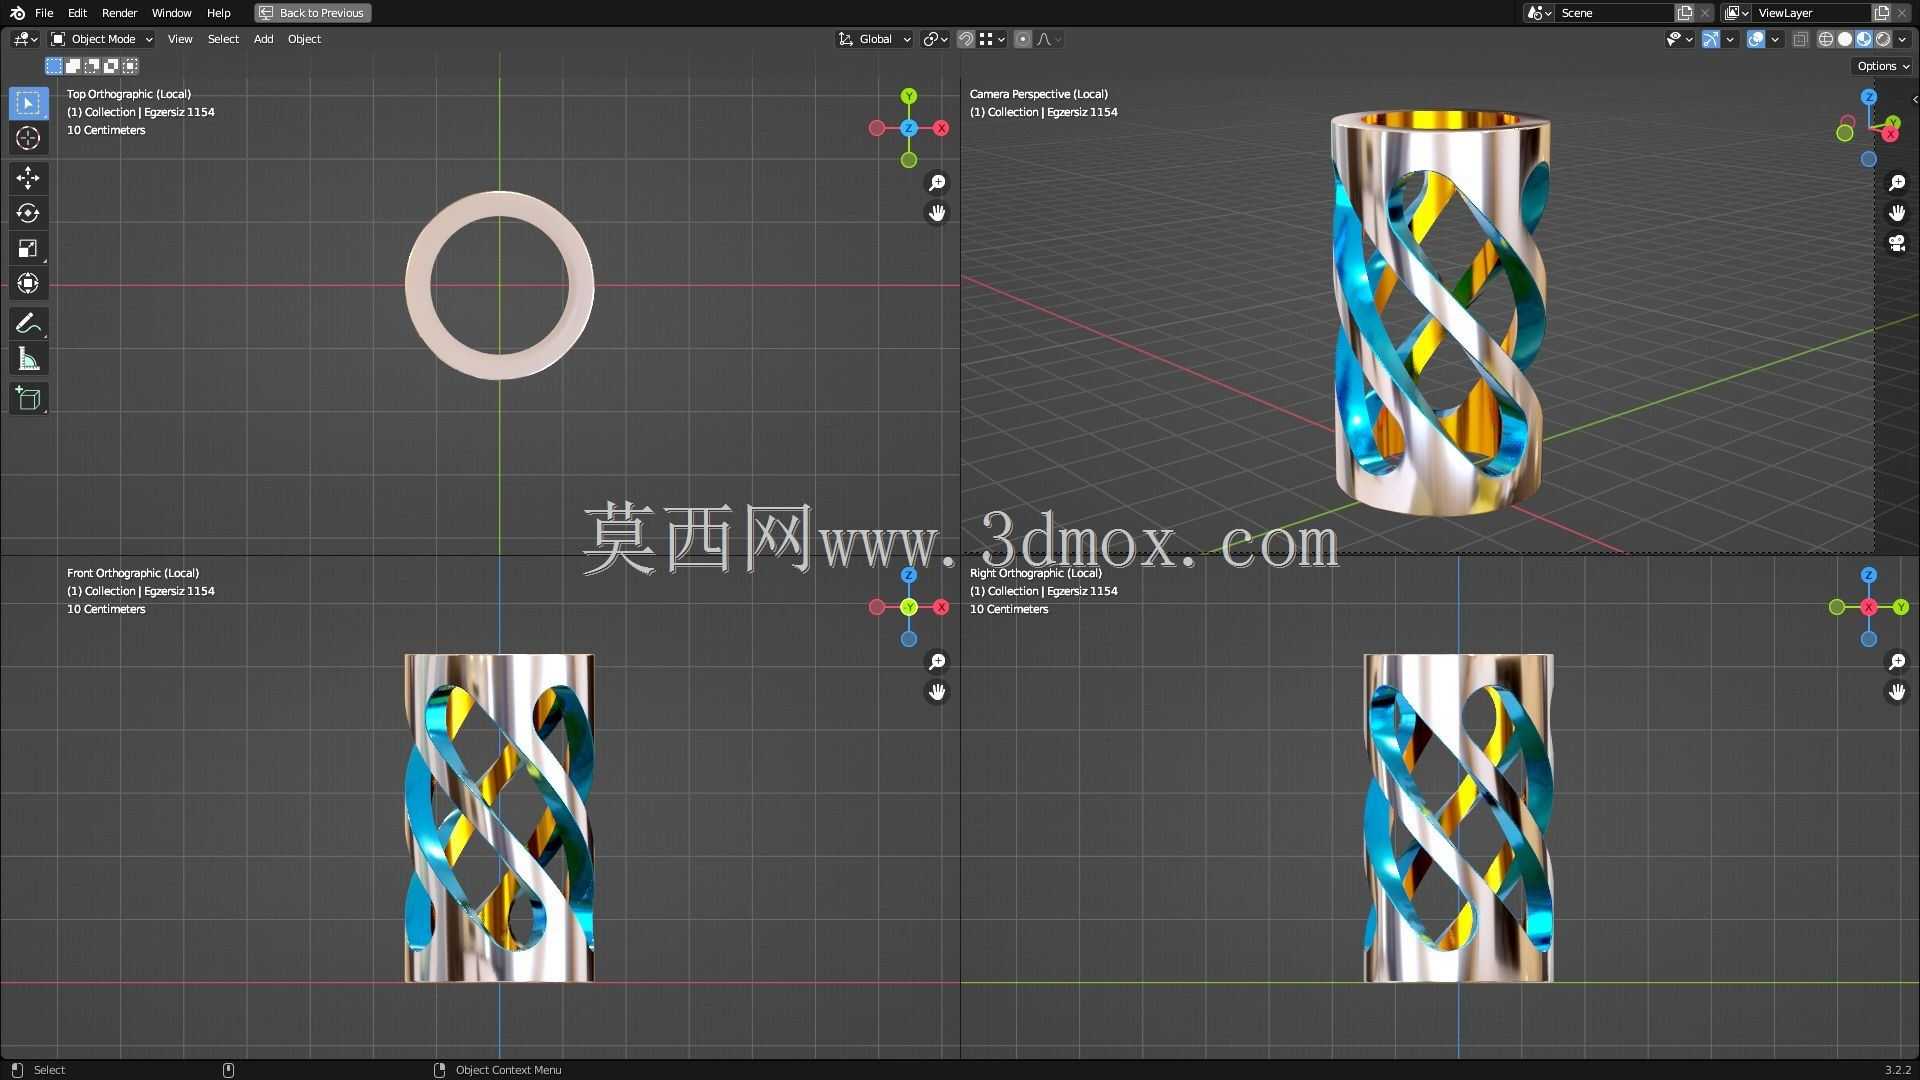Toggle X-ray mode

[1800, 39]
